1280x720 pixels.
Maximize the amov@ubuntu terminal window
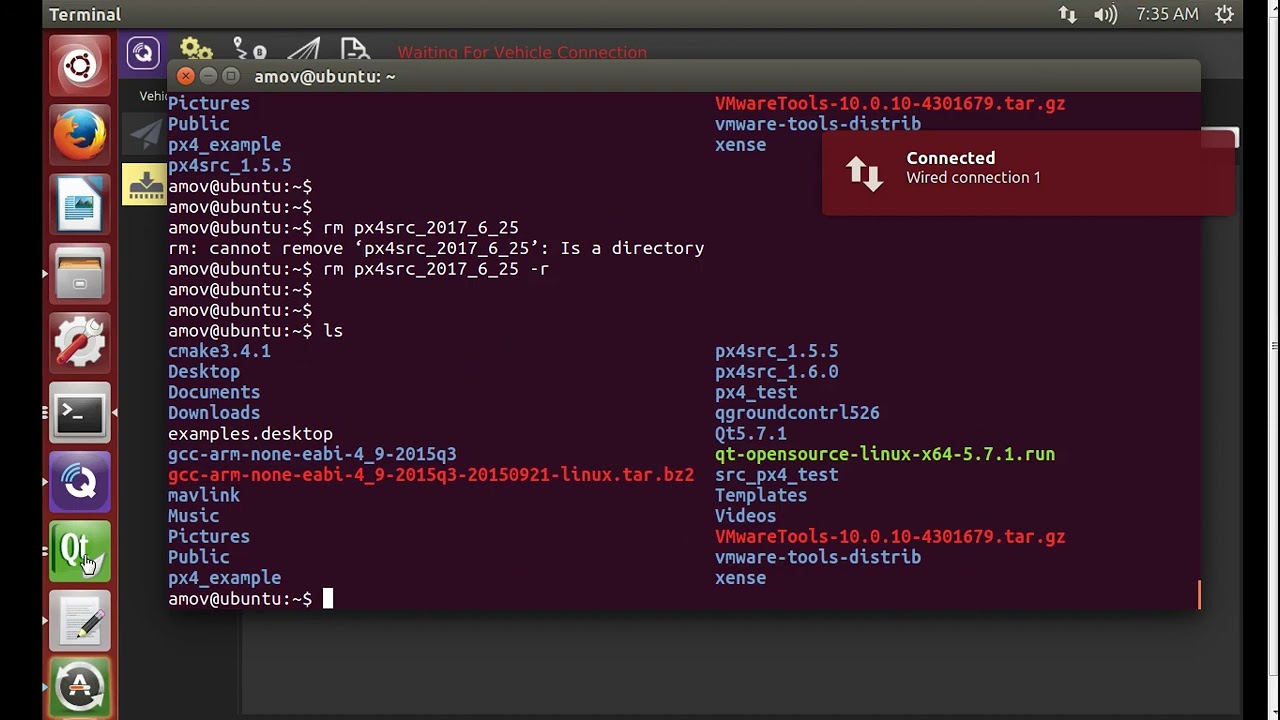[231, 76]
